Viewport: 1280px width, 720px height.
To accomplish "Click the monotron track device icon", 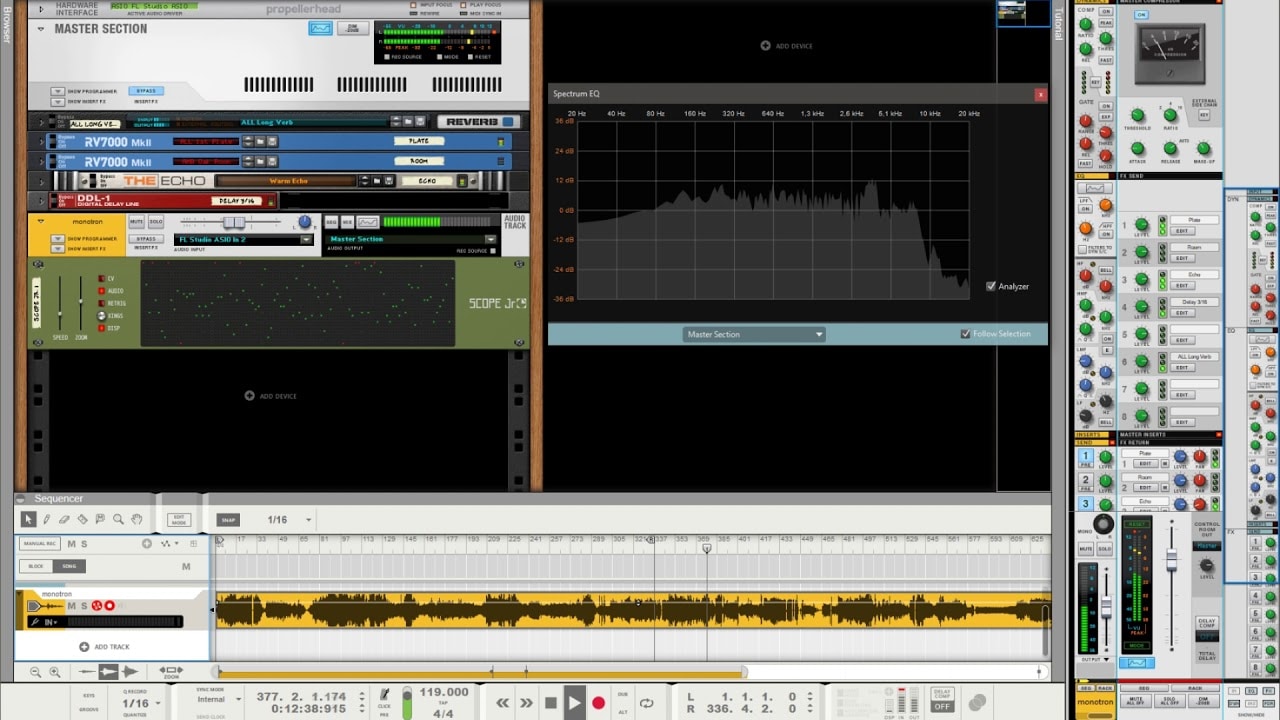I will pos(45,606).
